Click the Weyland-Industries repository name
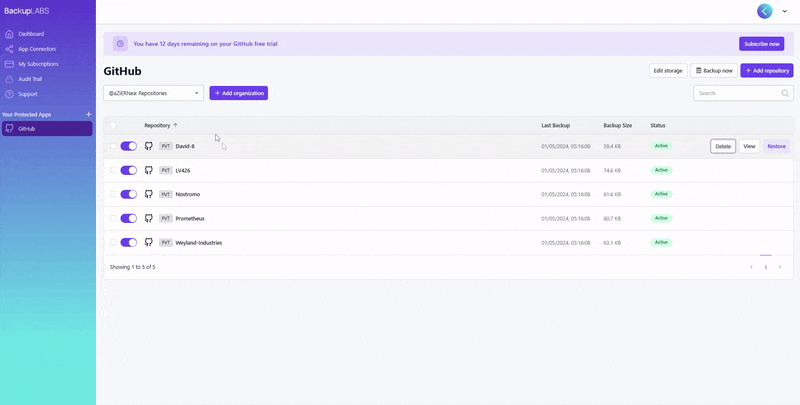The height and width of the screenshot is (405, 800). (198, 243)
